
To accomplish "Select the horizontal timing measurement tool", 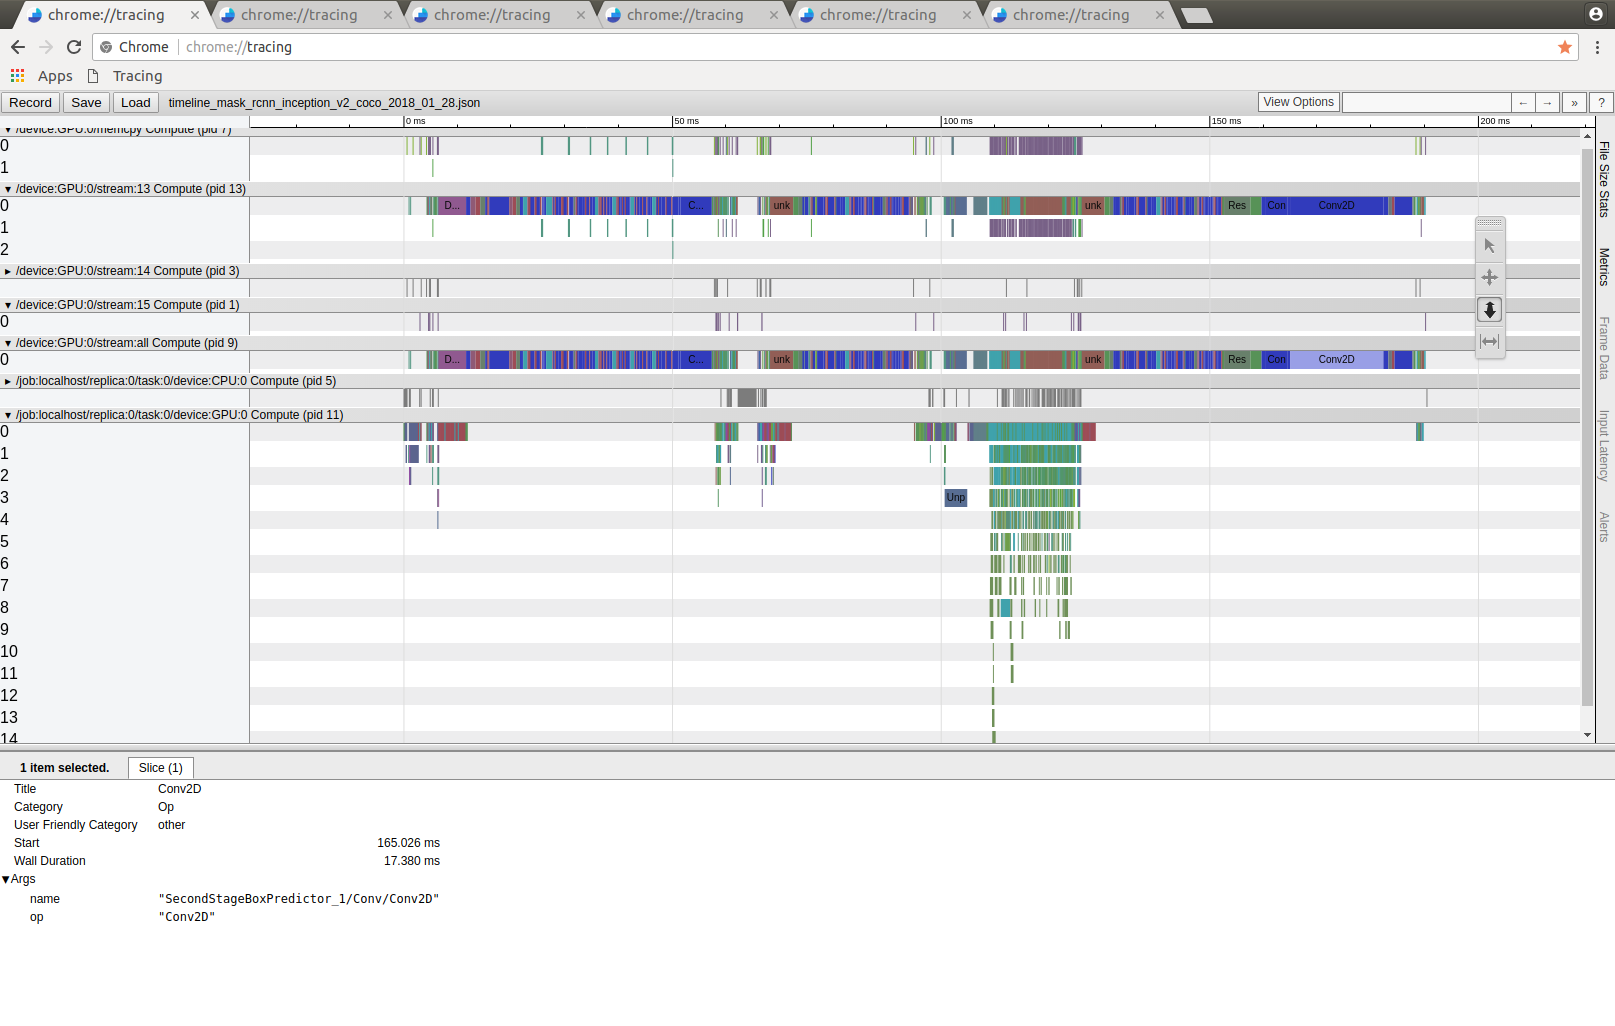I will [1489, 342].
